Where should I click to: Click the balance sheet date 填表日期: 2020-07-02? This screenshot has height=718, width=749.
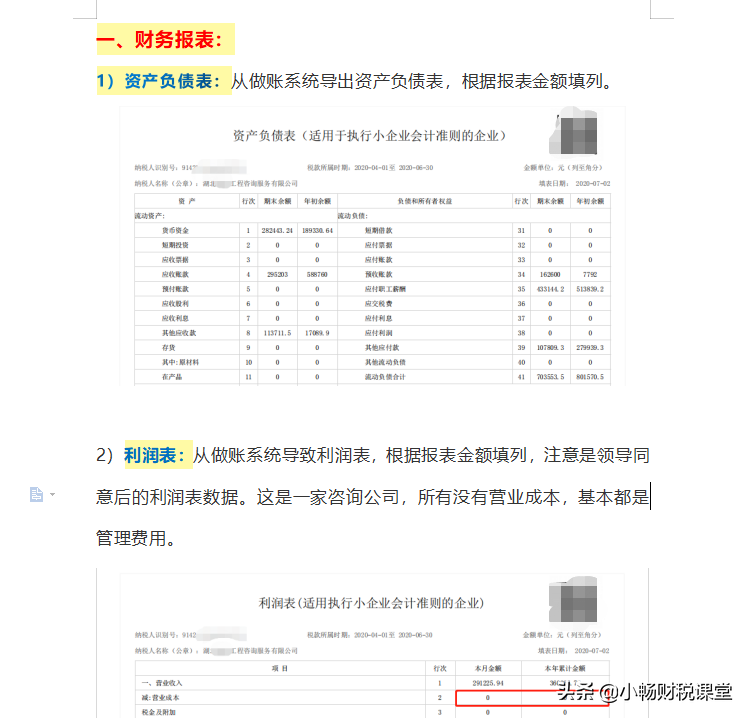(x=574, y=183)
